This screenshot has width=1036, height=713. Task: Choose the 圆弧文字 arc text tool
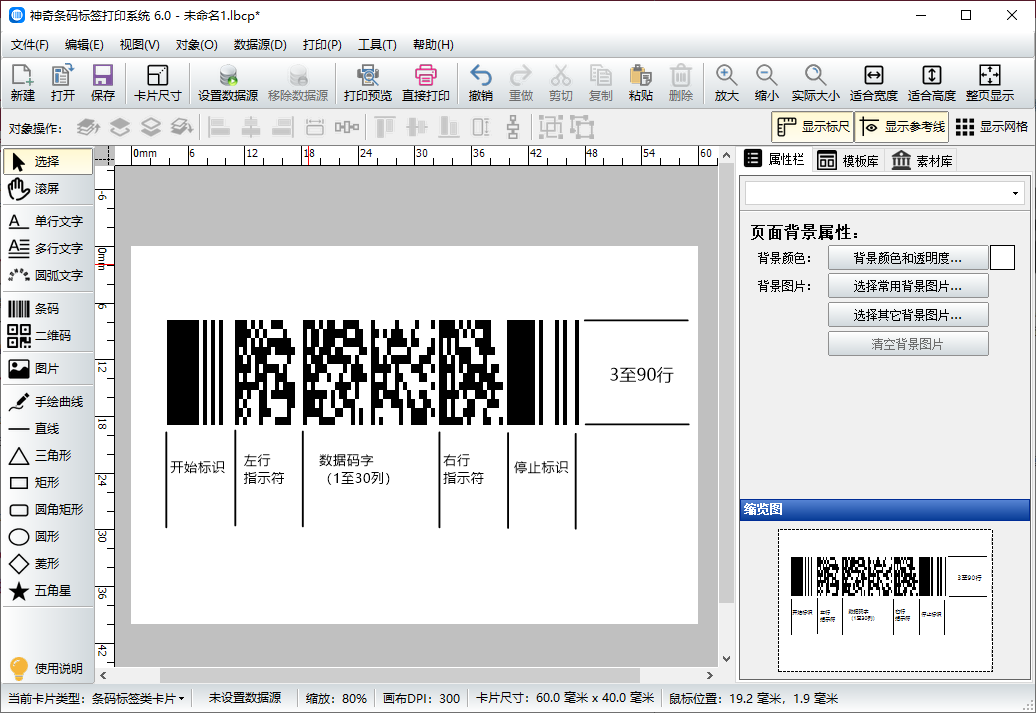point(48,276)
